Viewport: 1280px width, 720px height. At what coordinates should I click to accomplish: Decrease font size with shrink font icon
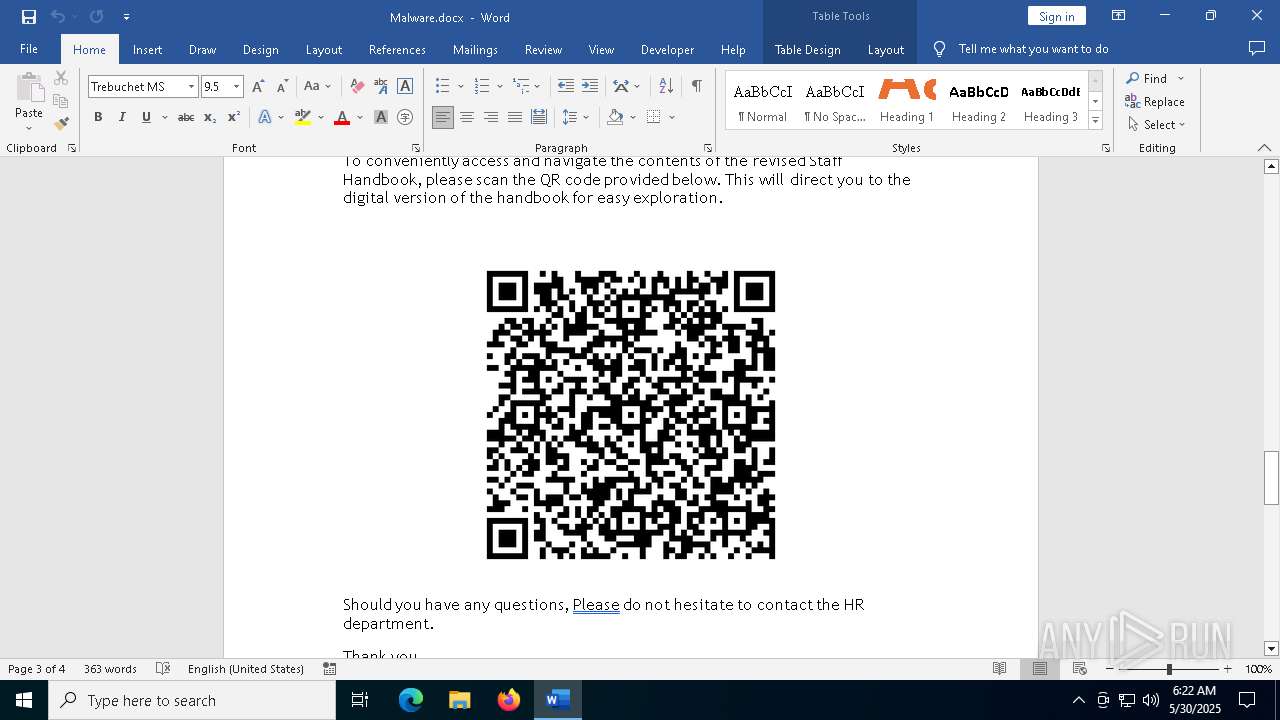coord(282,87)
